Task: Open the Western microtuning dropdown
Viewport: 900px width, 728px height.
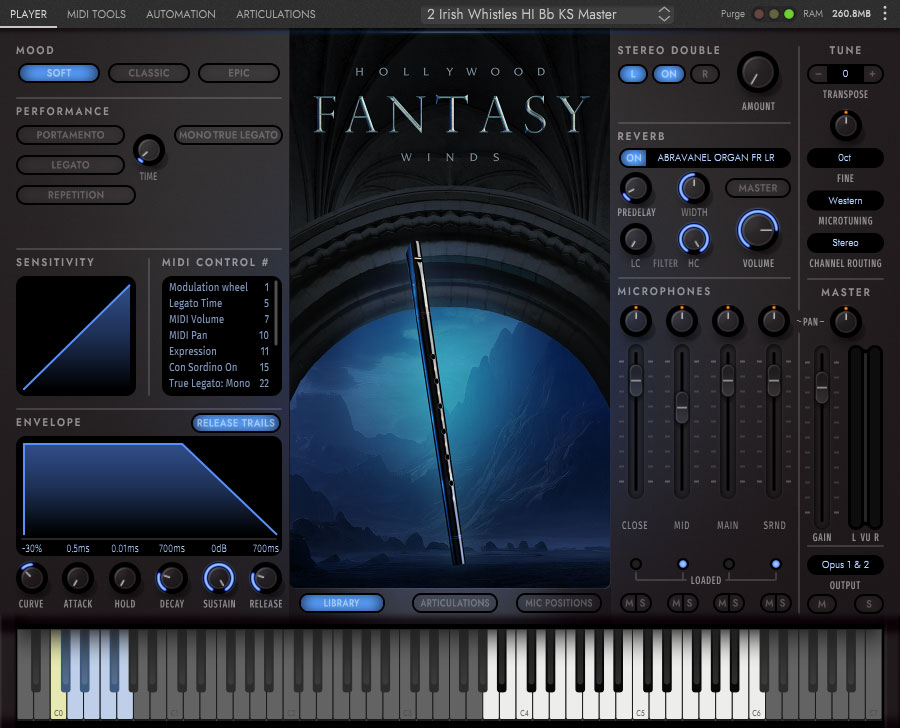Action: coord(845,200)
